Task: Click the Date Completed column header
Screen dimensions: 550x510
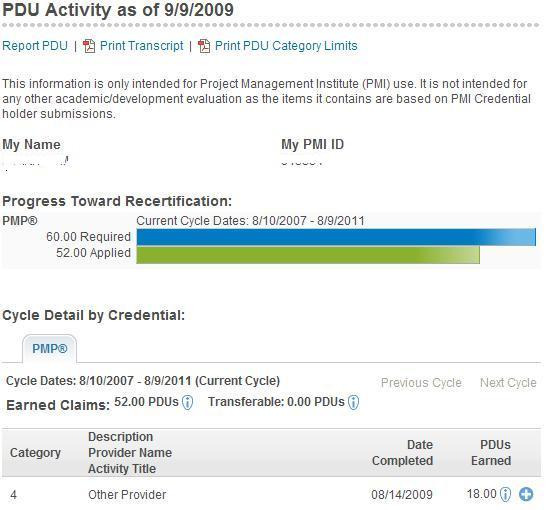Action: pyautogui.click(x=402, y=453)
